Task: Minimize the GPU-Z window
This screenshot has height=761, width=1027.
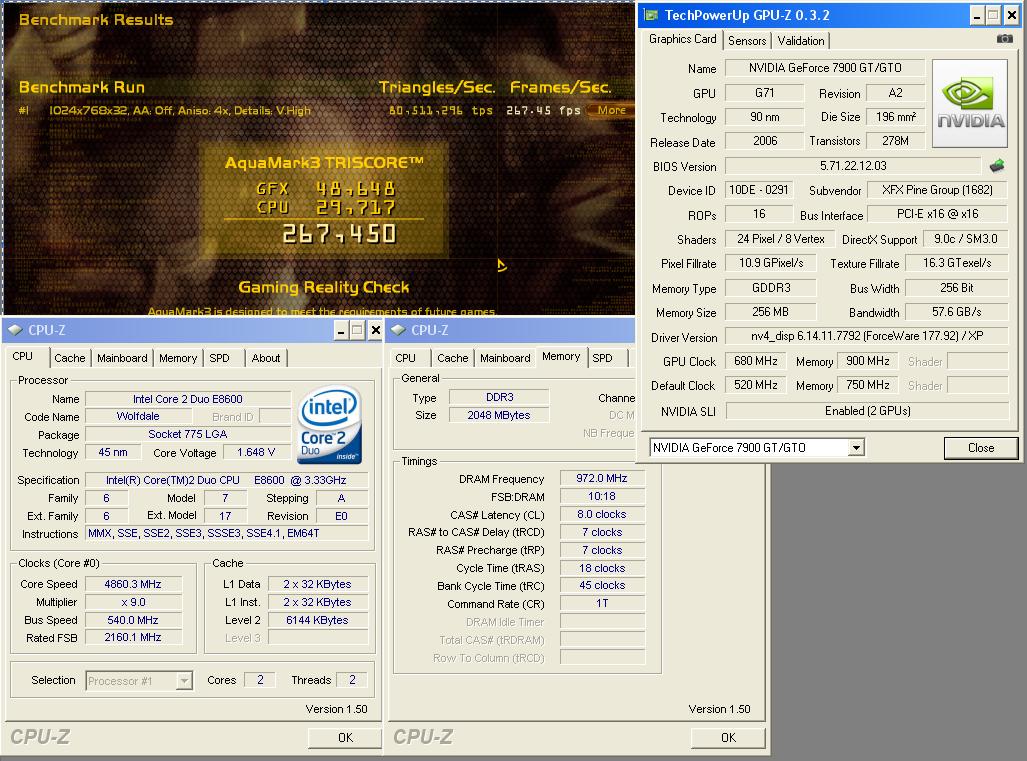Action: pyautogui.click(x=977, y=15)
